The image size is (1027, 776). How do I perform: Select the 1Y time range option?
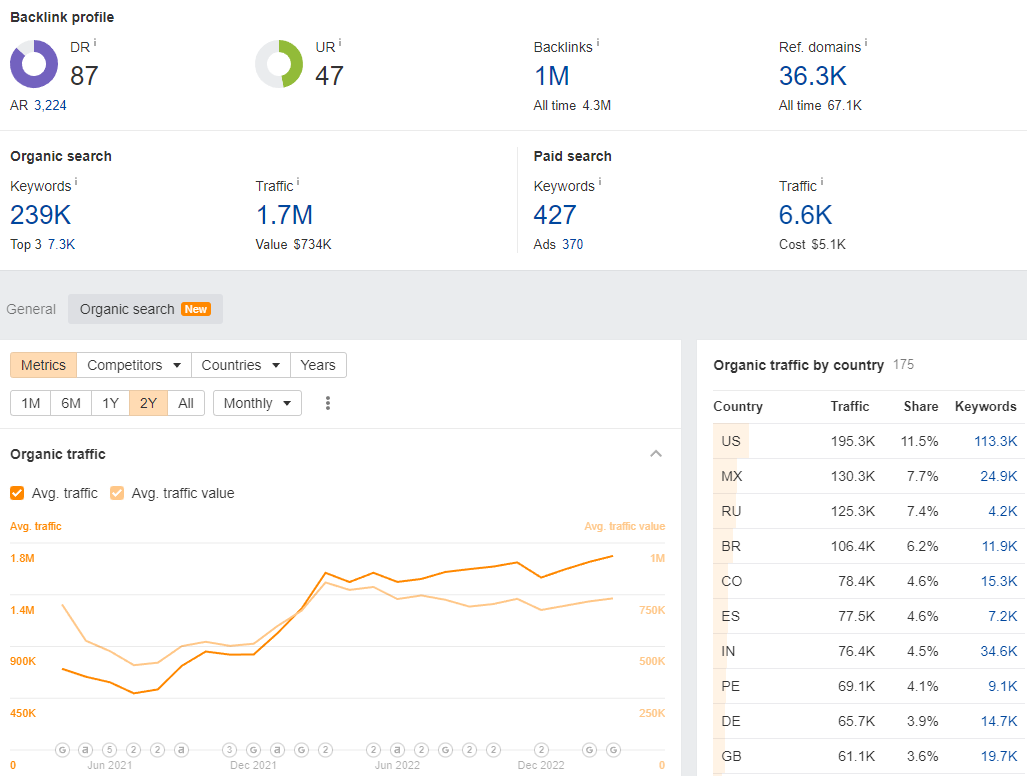pyautogui.click(x=110, y=403)
